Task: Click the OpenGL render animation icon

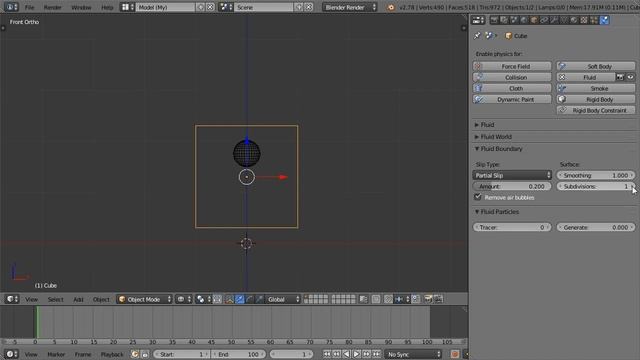Action: (x=438, y=299)
